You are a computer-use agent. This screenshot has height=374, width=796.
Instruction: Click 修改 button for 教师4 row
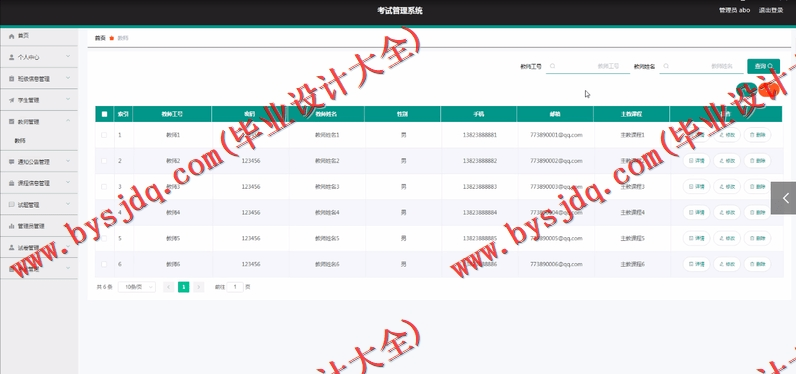[x=727, y=213]
